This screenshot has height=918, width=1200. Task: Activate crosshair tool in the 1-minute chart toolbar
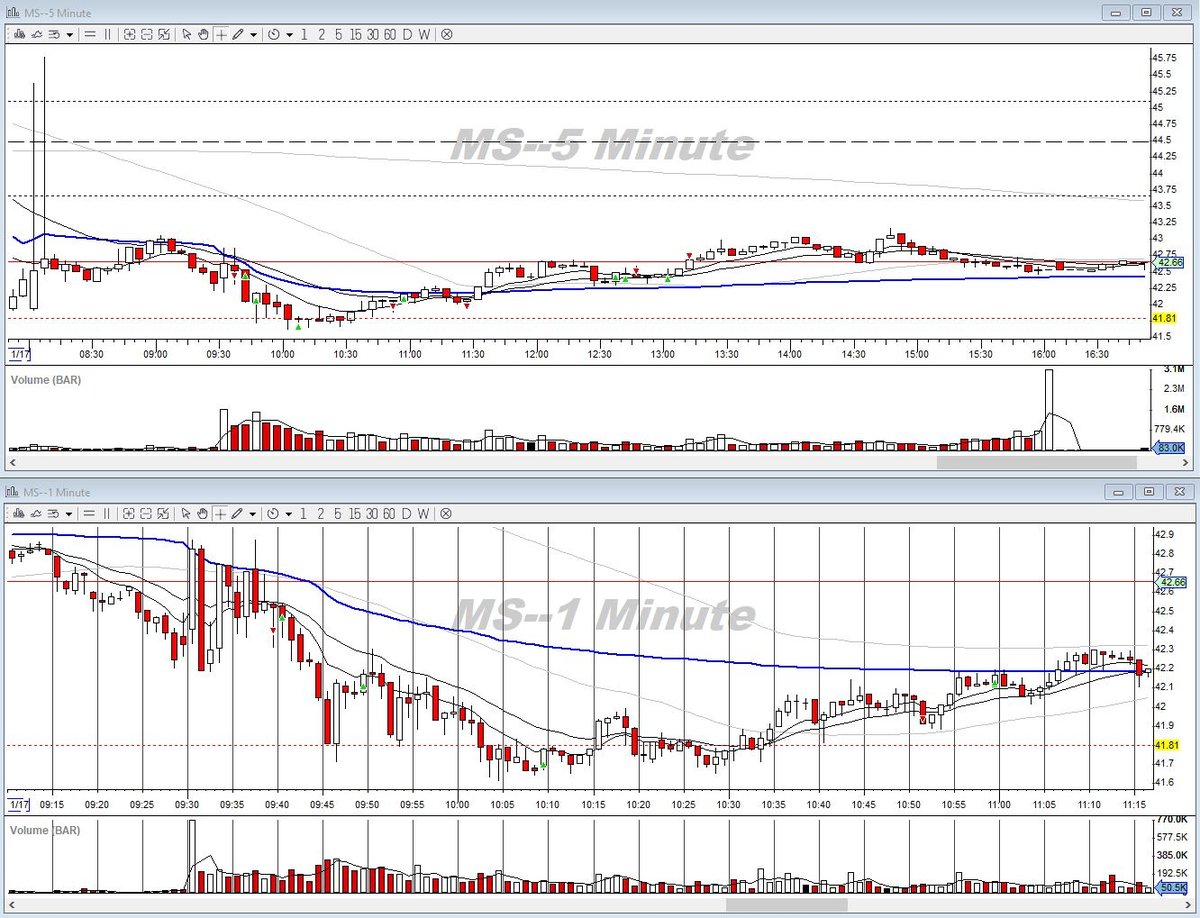(220, 512)
